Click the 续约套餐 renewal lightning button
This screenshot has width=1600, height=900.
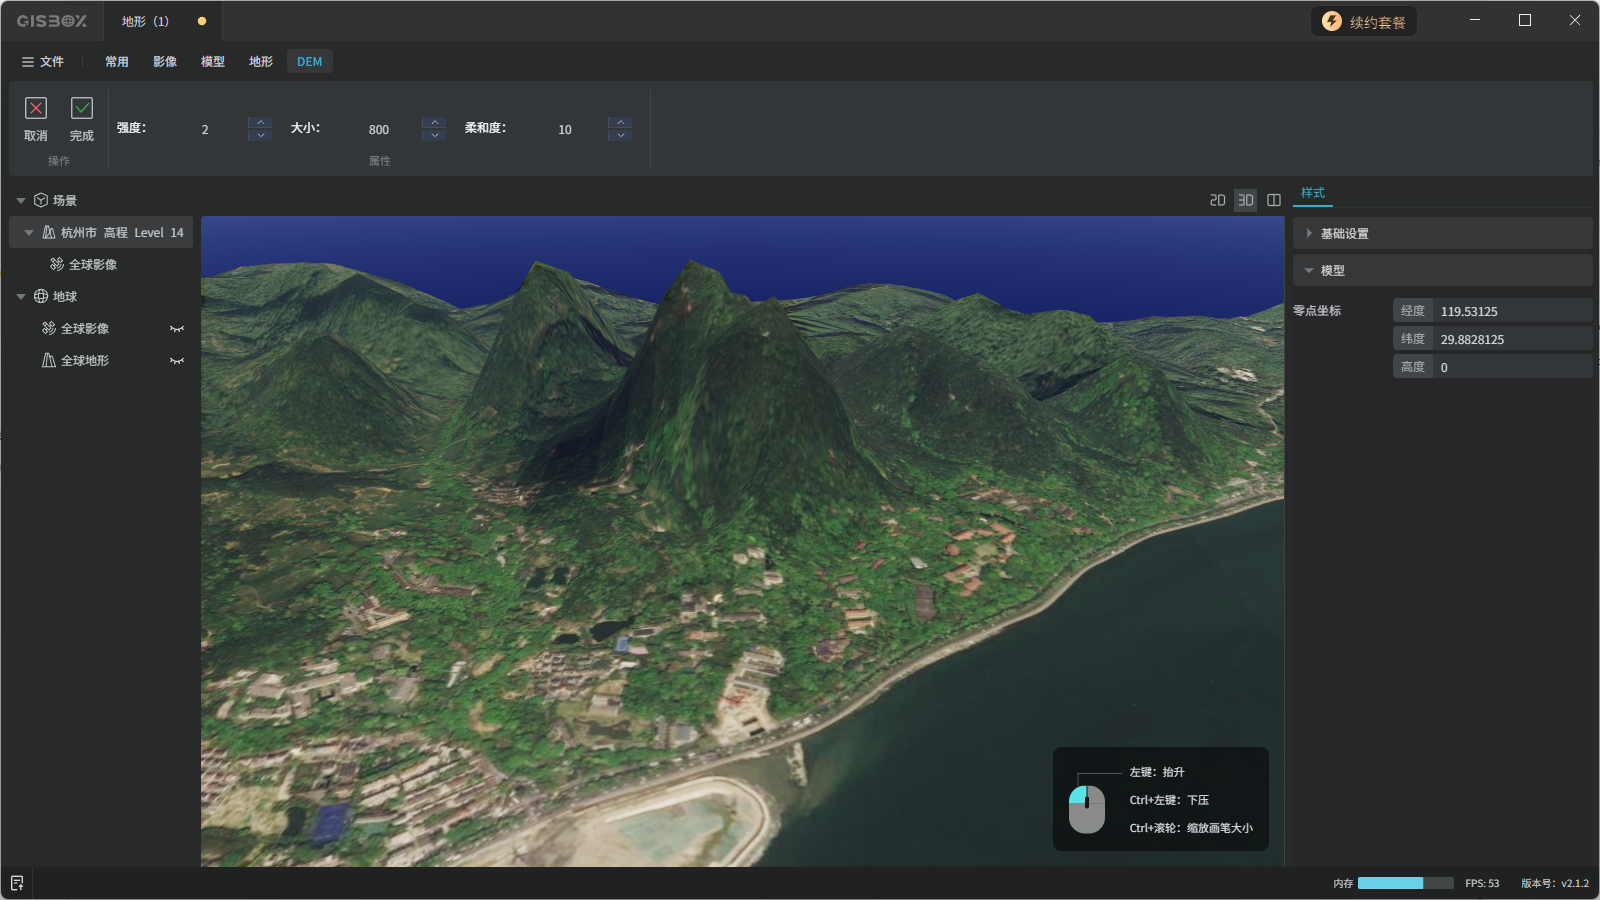coord(1364,22)
